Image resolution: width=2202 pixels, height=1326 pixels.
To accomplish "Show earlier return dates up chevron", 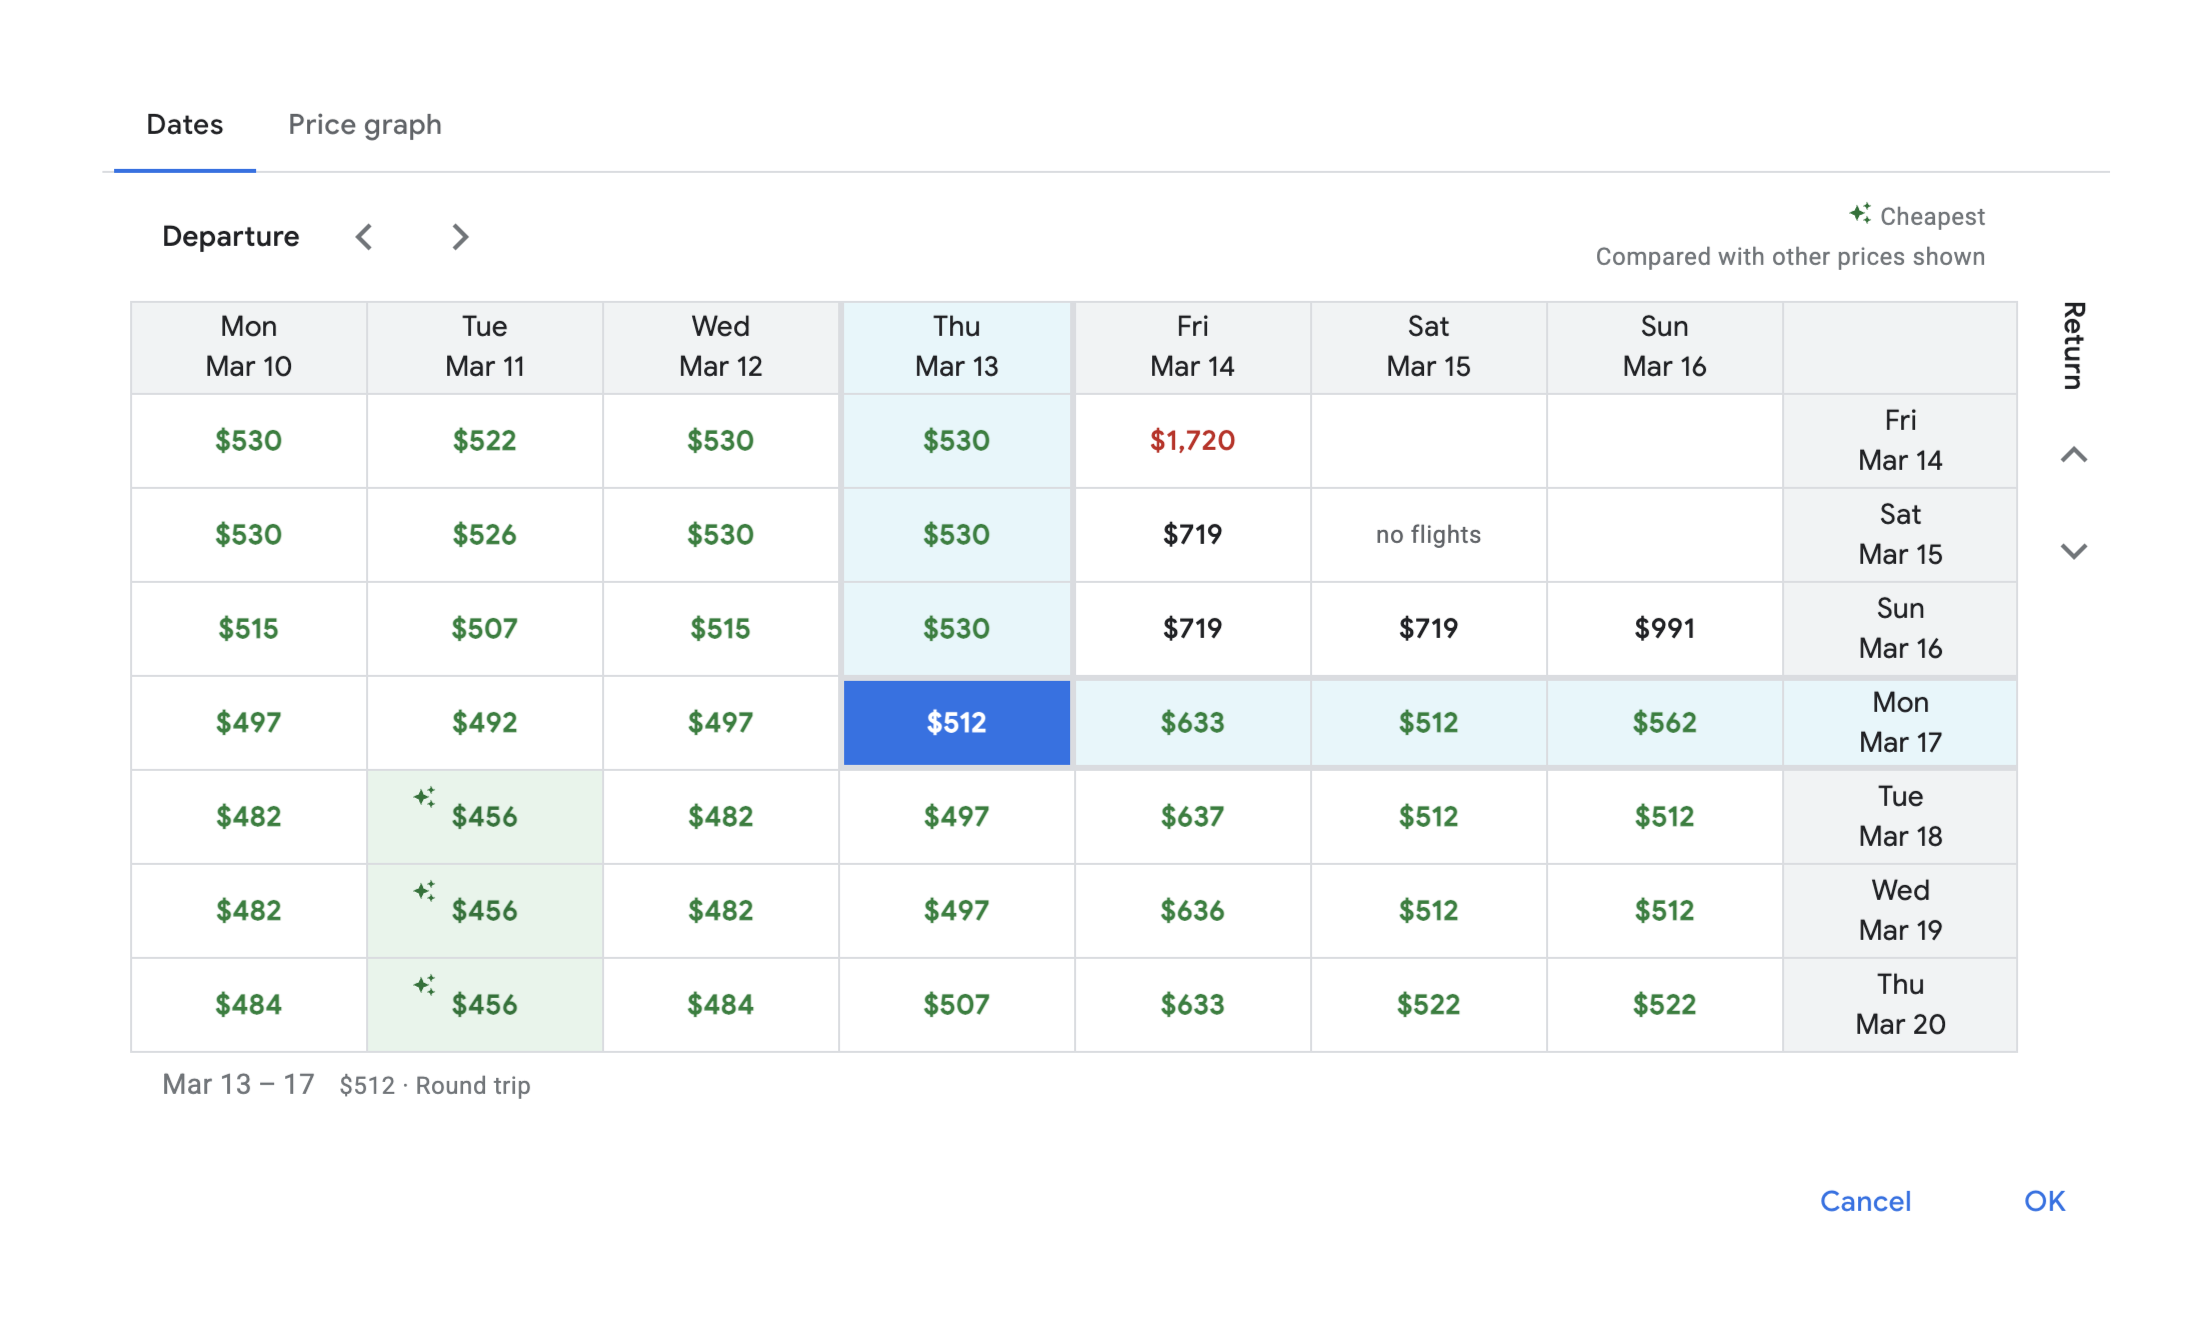I will click(2074, 455).
